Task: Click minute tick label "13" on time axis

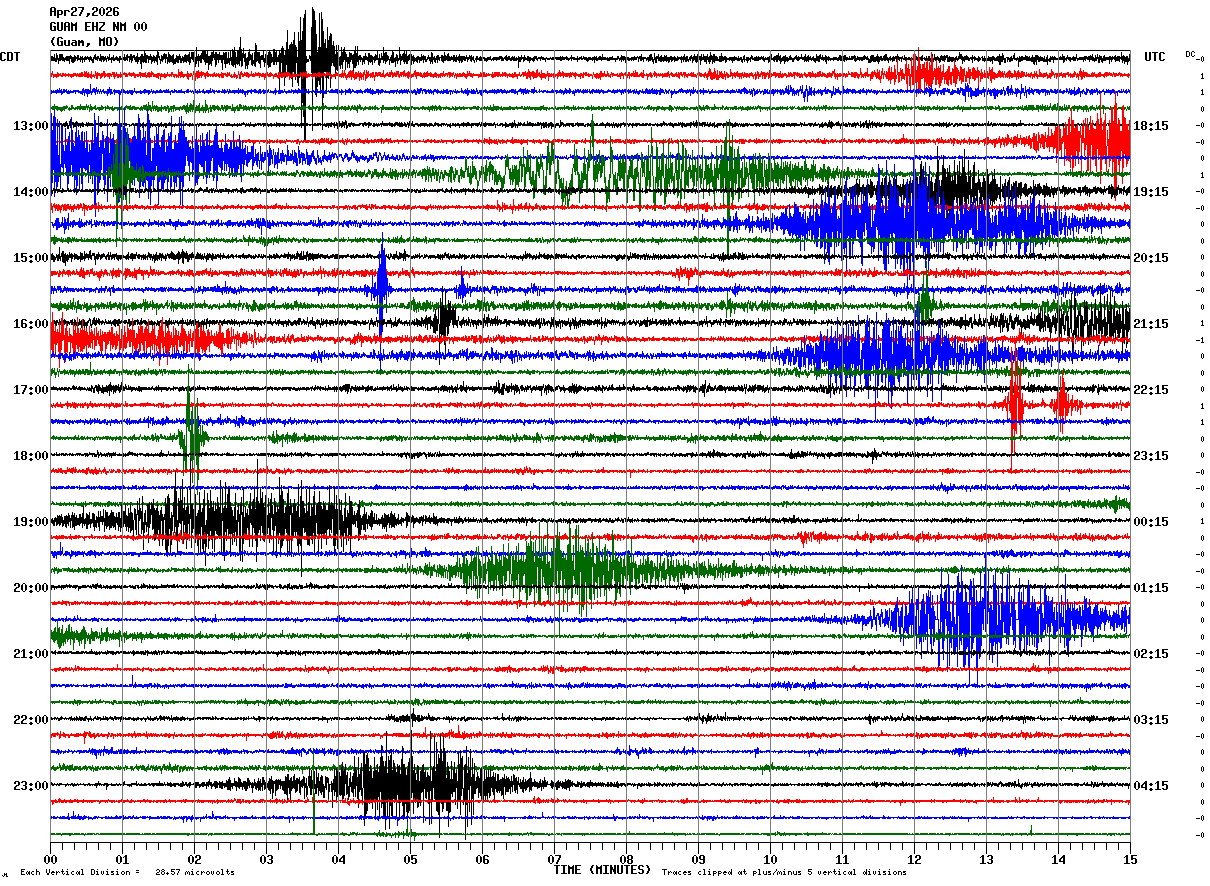Action: (x=986, y=859)
